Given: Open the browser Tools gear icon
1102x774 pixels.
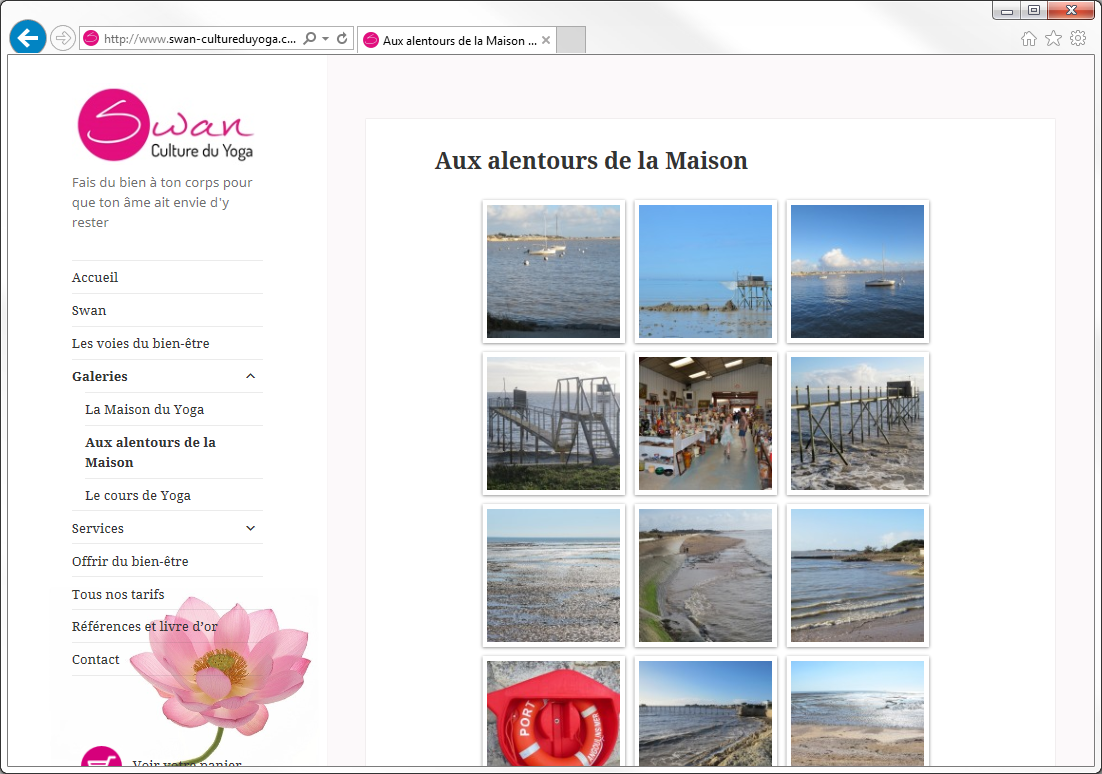Looking at the screenshot, I should pyautogui.click(x=1078, y=39).
